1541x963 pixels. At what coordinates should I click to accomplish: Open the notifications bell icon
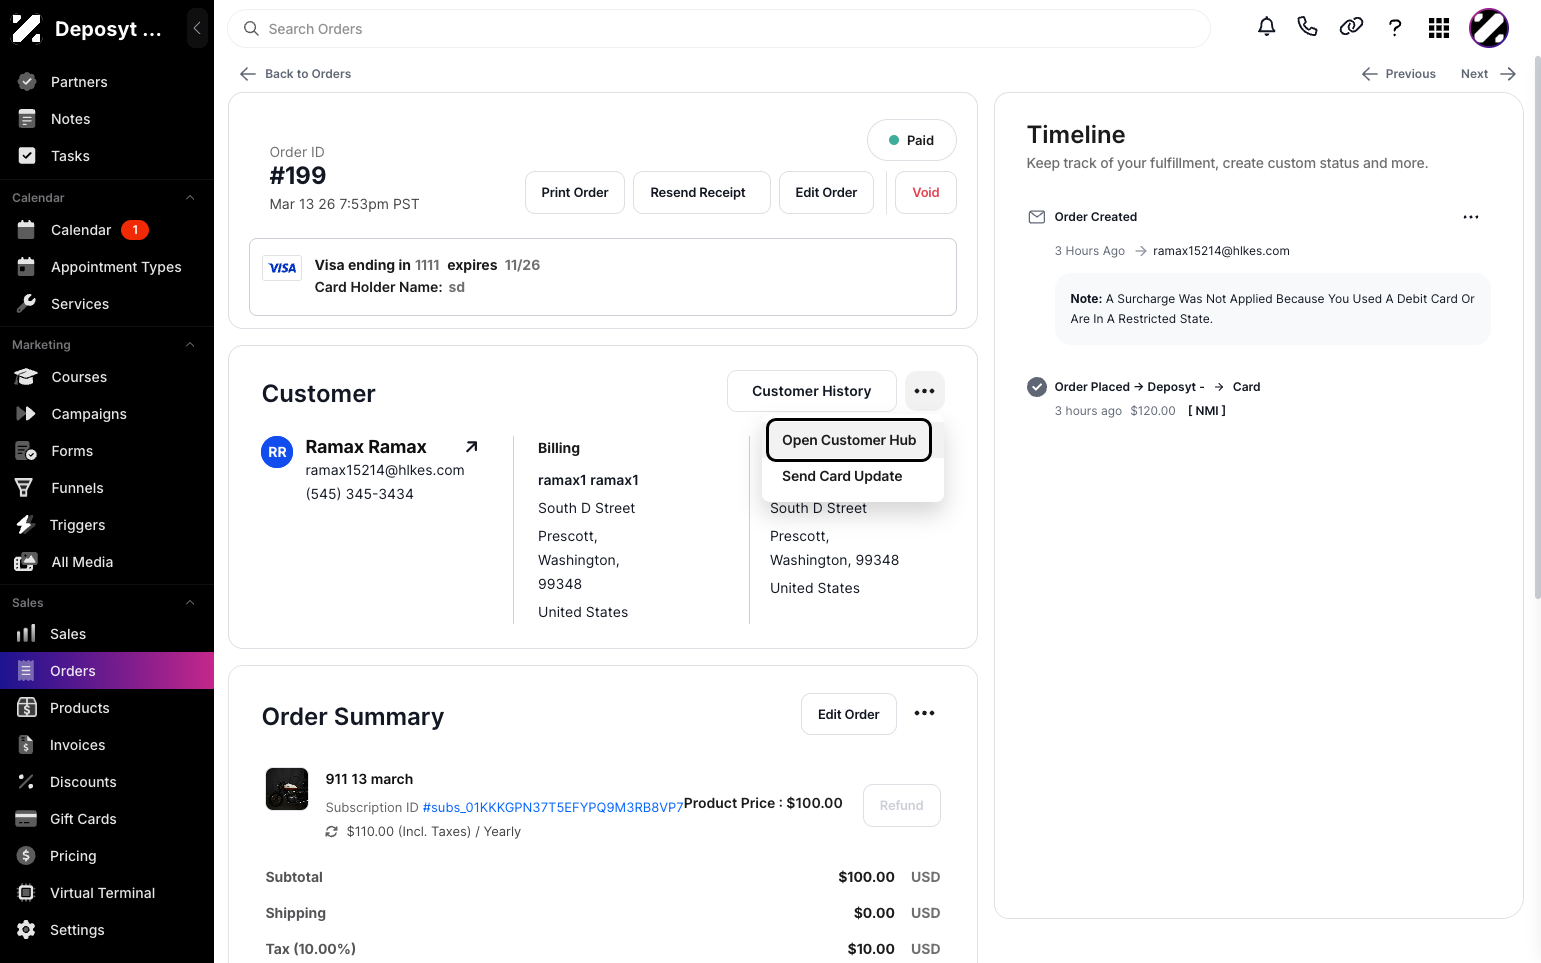pos(1266,27)
